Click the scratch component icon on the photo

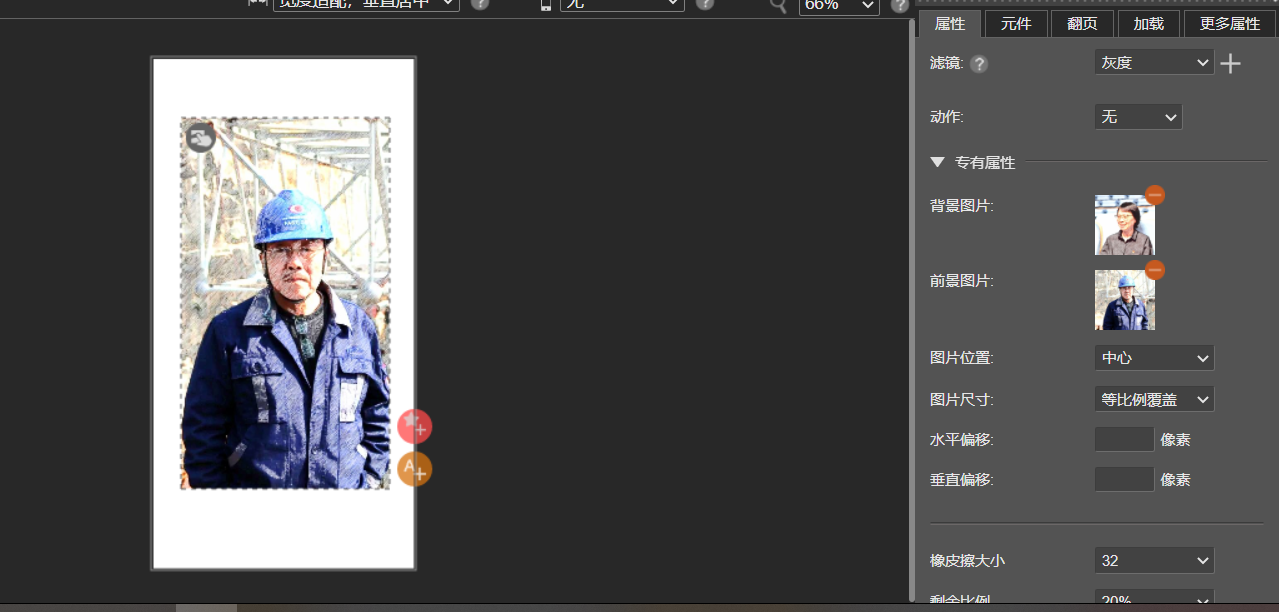[201, 138]
